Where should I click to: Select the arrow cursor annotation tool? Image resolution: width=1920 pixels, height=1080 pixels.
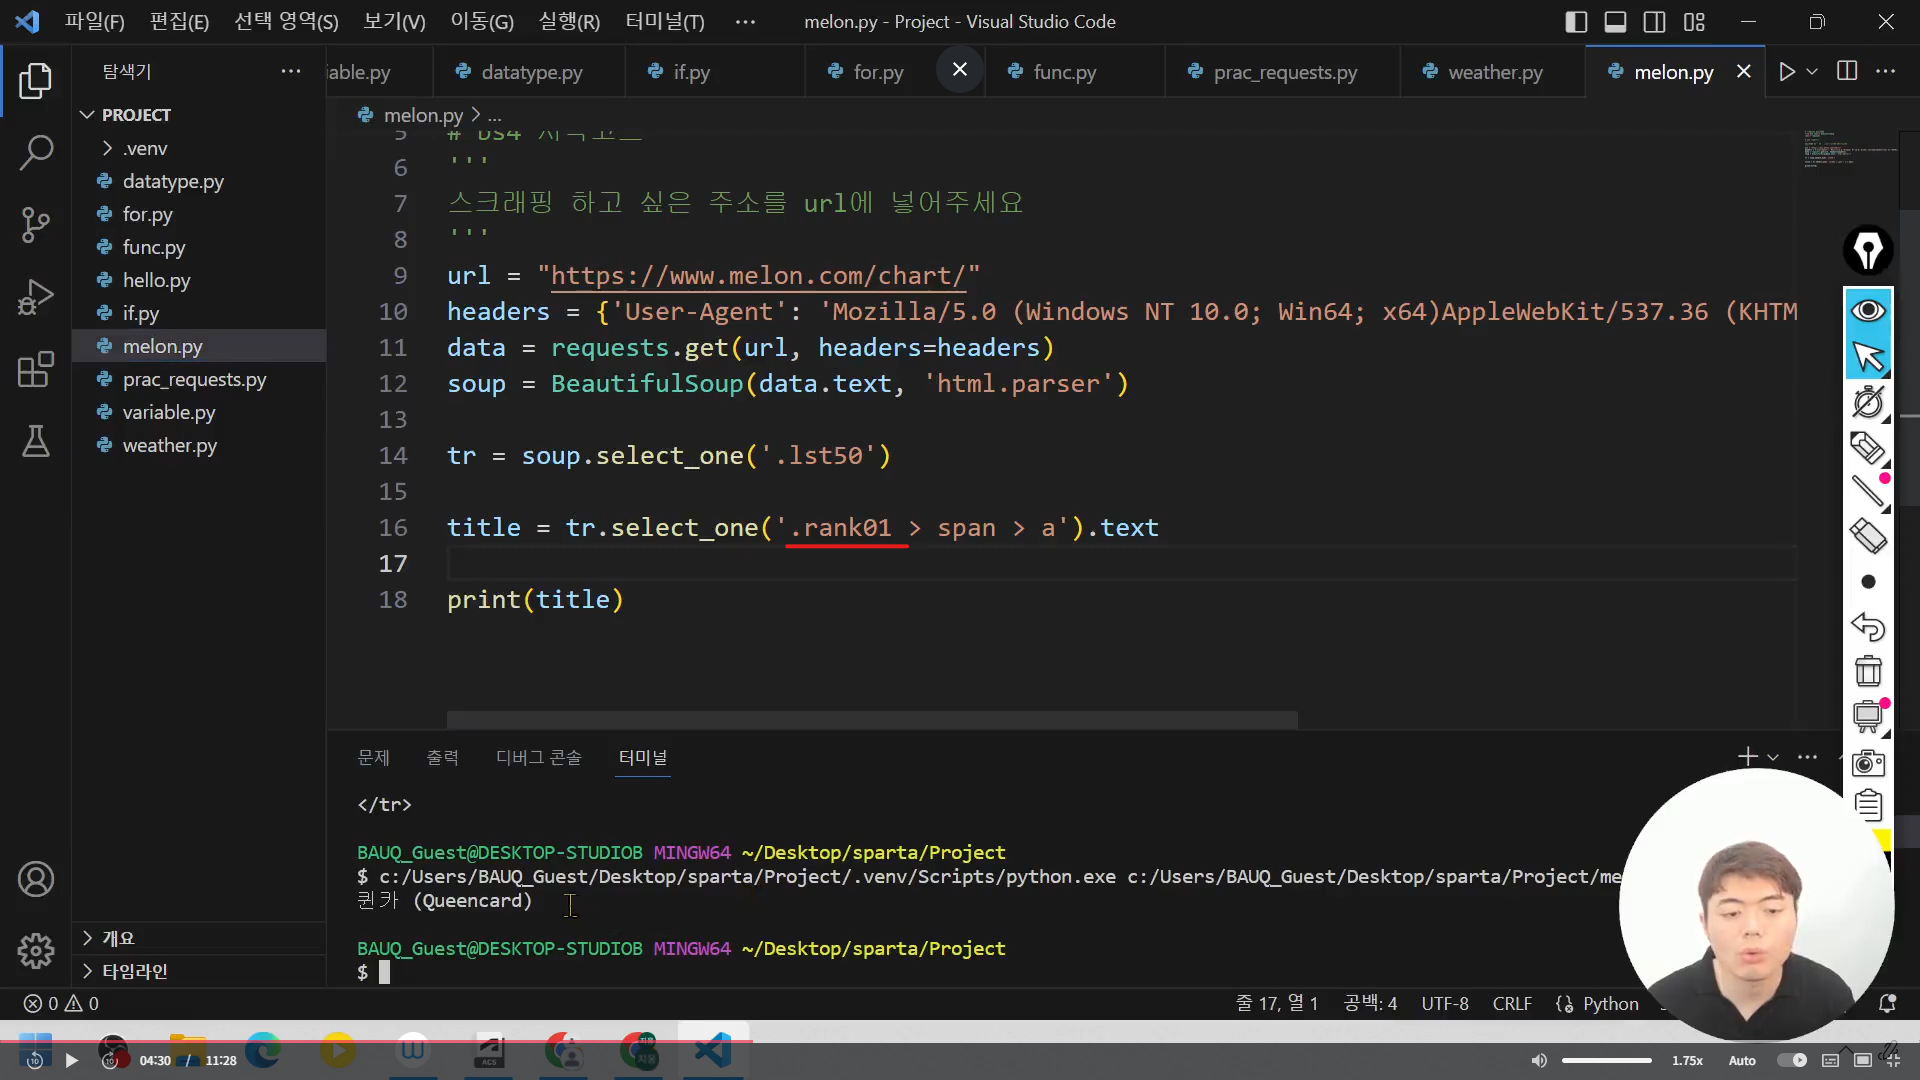(1868, 357)
